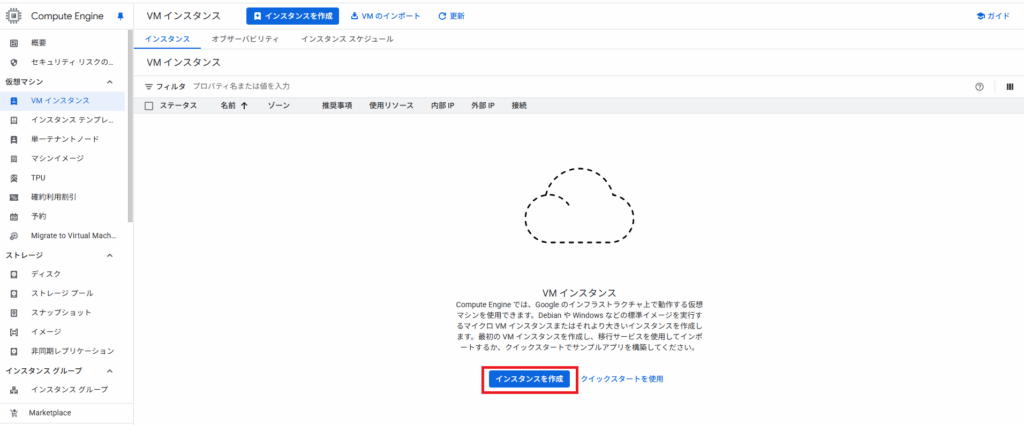The width and height of the screenshot is (1024, 425).
Task: Click the 外部 IP column header
Action: click(x=483, y=106)
